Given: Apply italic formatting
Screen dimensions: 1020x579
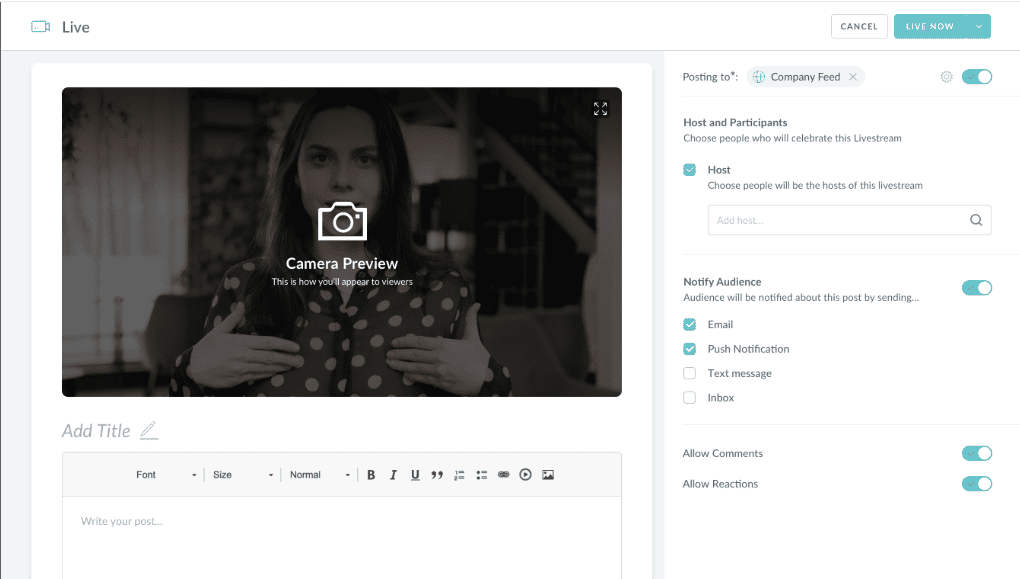Looking at the screenshot, I should (393, 475).
